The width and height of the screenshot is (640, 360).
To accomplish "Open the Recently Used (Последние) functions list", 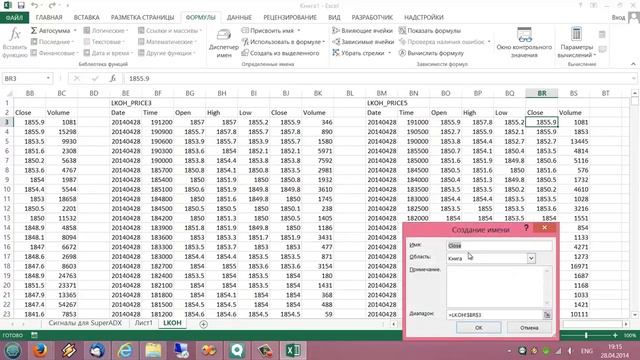I will tap(52, 42).
